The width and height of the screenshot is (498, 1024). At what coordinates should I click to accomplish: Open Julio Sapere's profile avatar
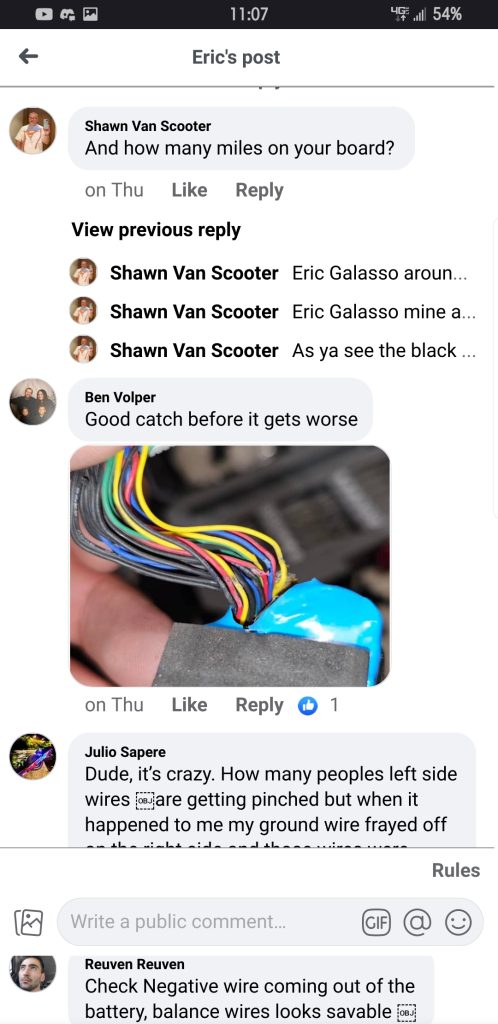point(33,756)
